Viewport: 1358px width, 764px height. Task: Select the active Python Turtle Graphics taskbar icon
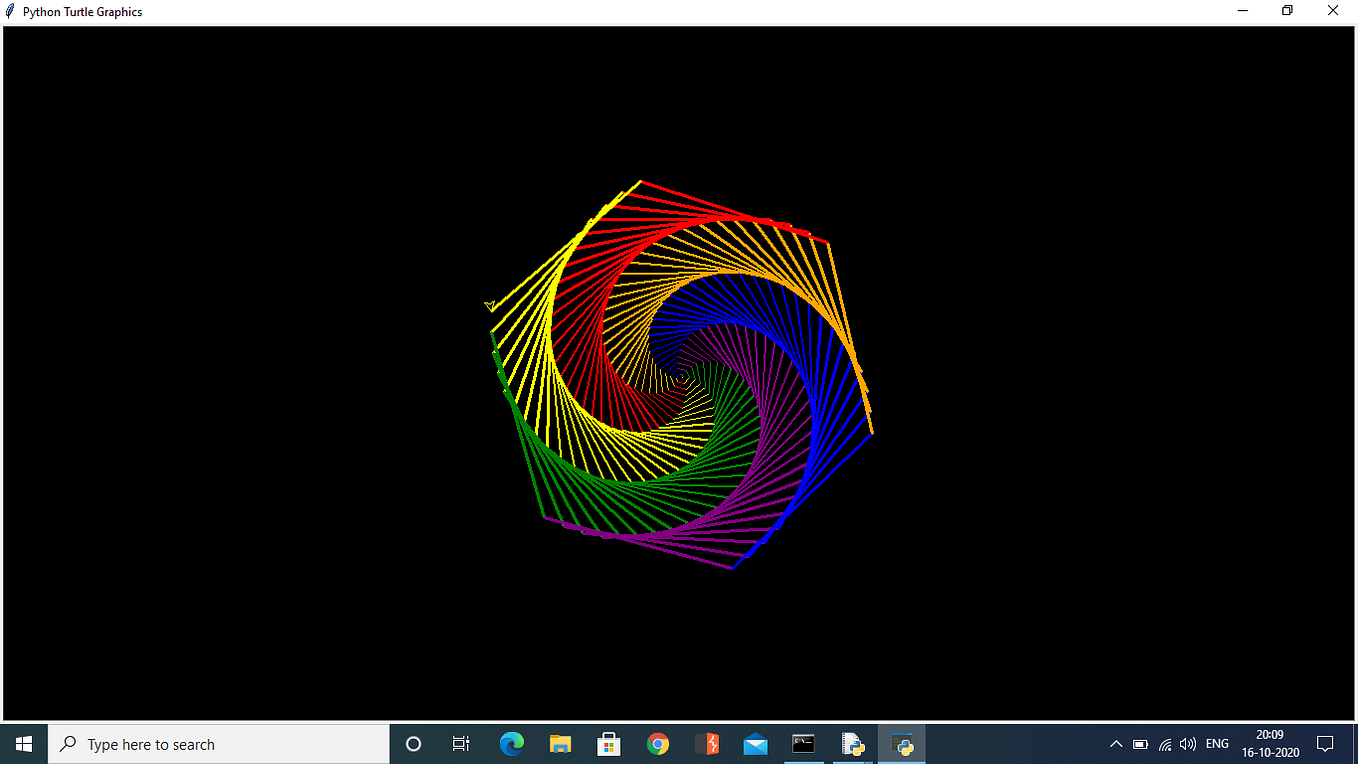coord(901,744)
